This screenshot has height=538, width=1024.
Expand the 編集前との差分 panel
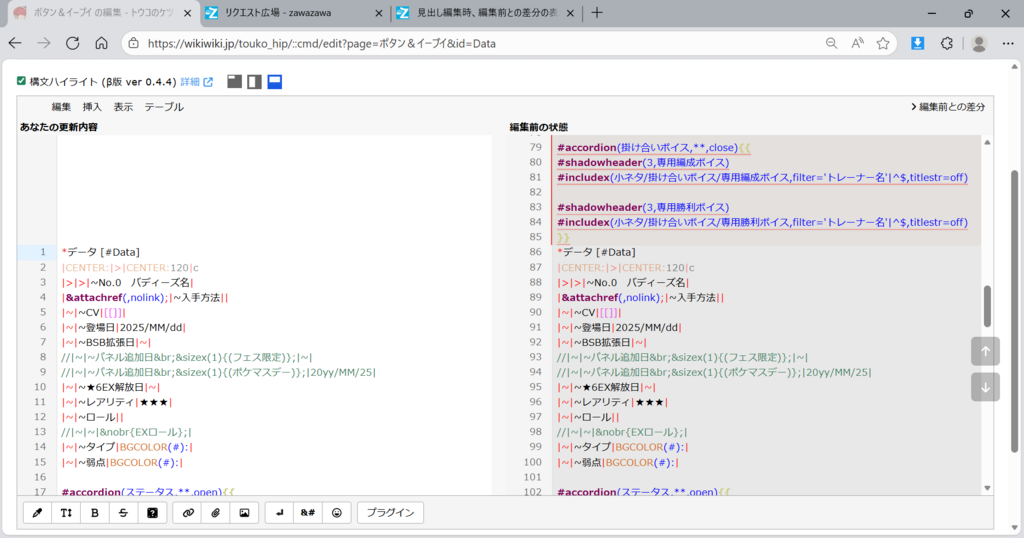947,107
